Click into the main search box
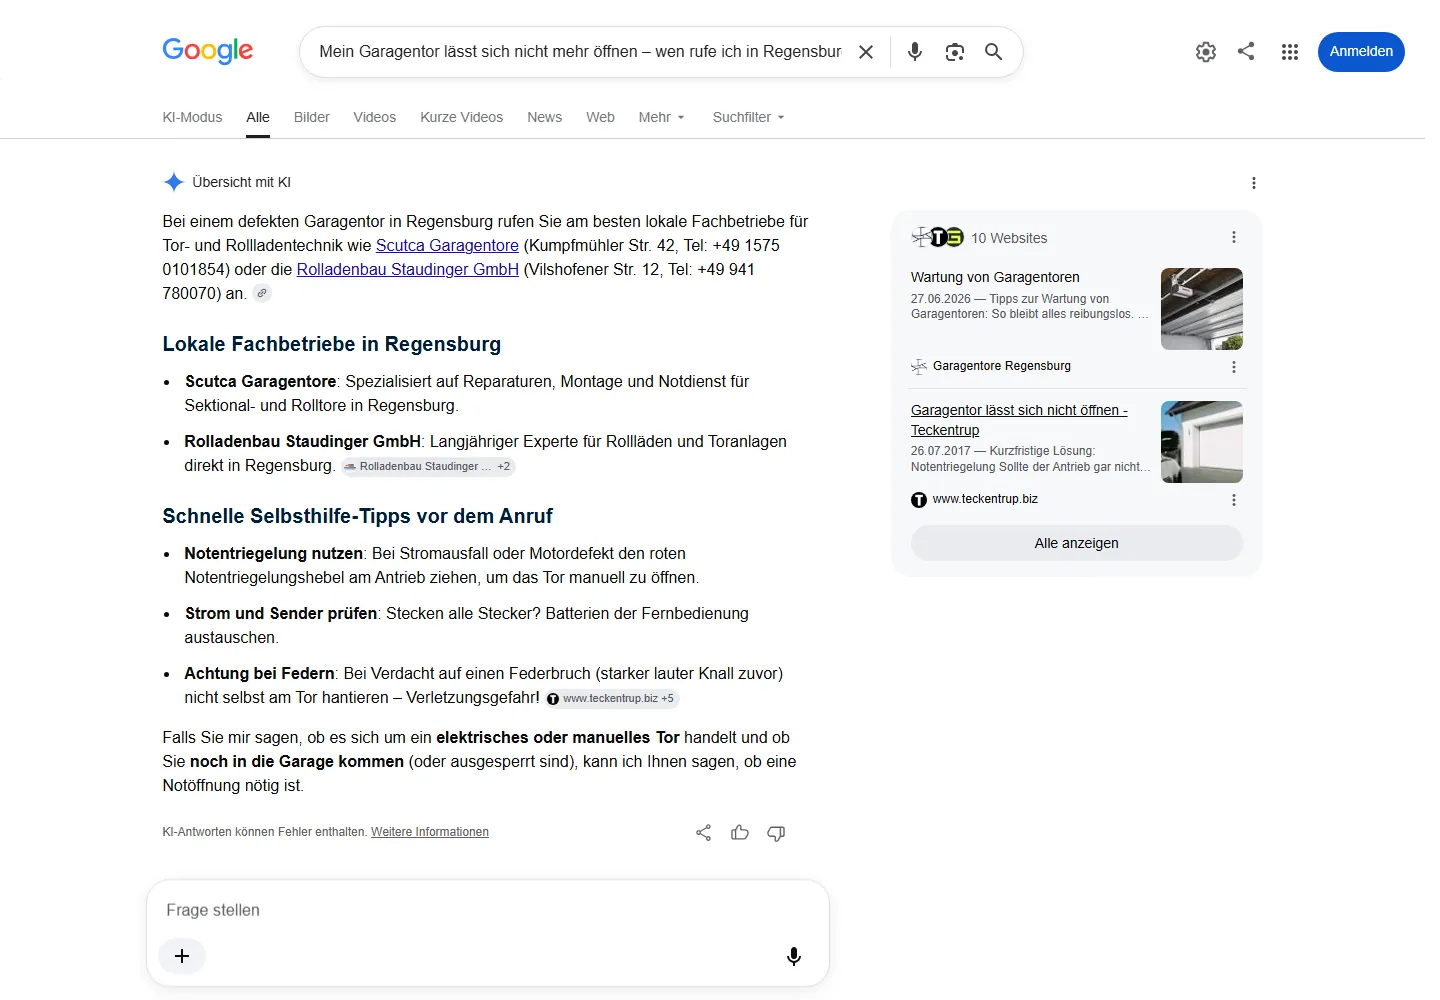This screenshot has height=1000, width=1440. (580, 52)
